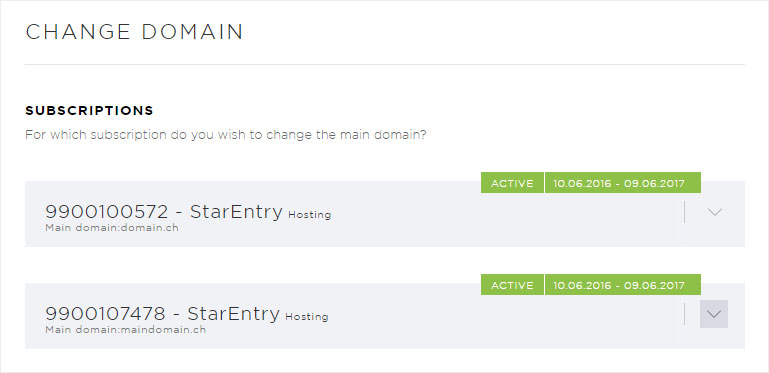Select the 9900107478 - StarEntry subscription row
Image resolution: width=769 pixels, height=373 pixels.
coord(384,316)
